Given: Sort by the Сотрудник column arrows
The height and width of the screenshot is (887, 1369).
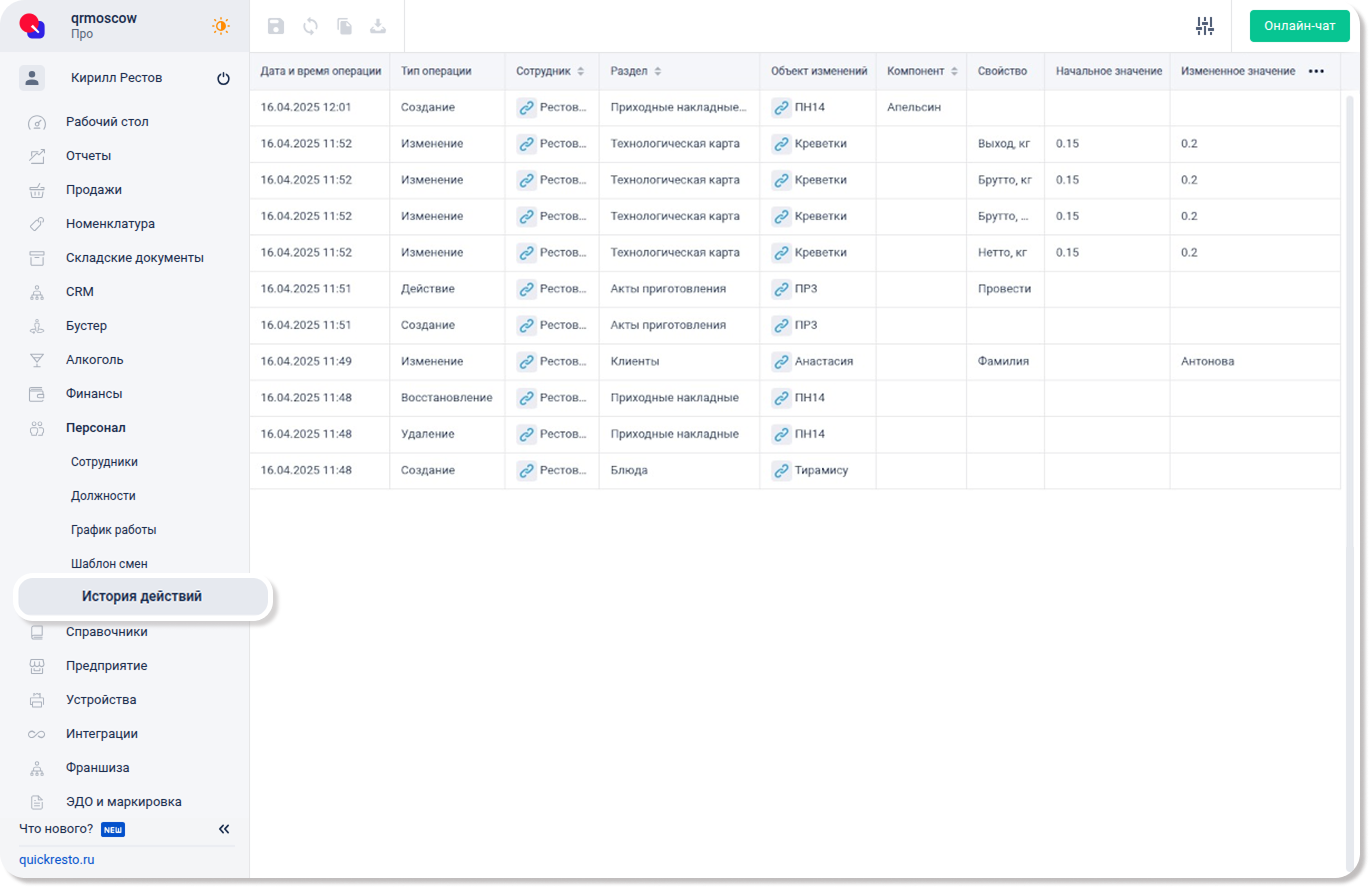Looking at the screenshot, I should tap(581, 72).
